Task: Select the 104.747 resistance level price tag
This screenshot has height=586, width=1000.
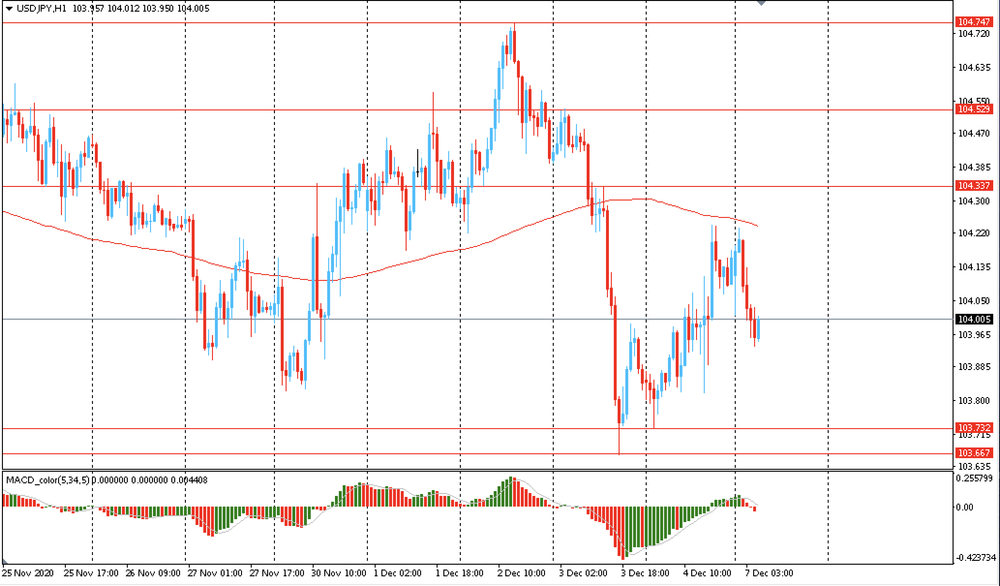Action: pos(974,22)
